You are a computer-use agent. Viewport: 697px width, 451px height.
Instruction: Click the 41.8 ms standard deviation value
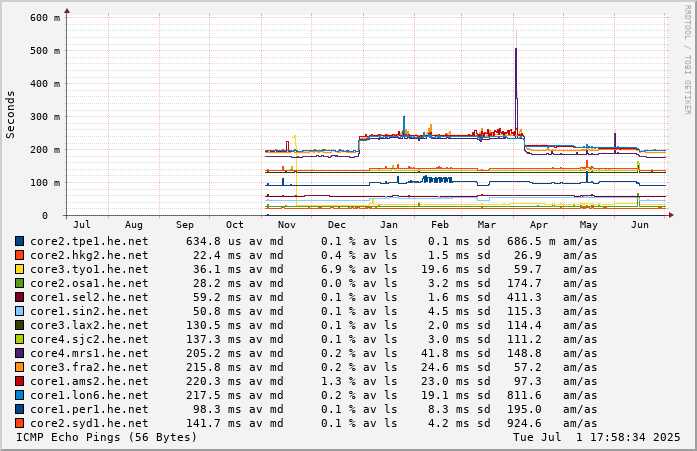(445, 353)
